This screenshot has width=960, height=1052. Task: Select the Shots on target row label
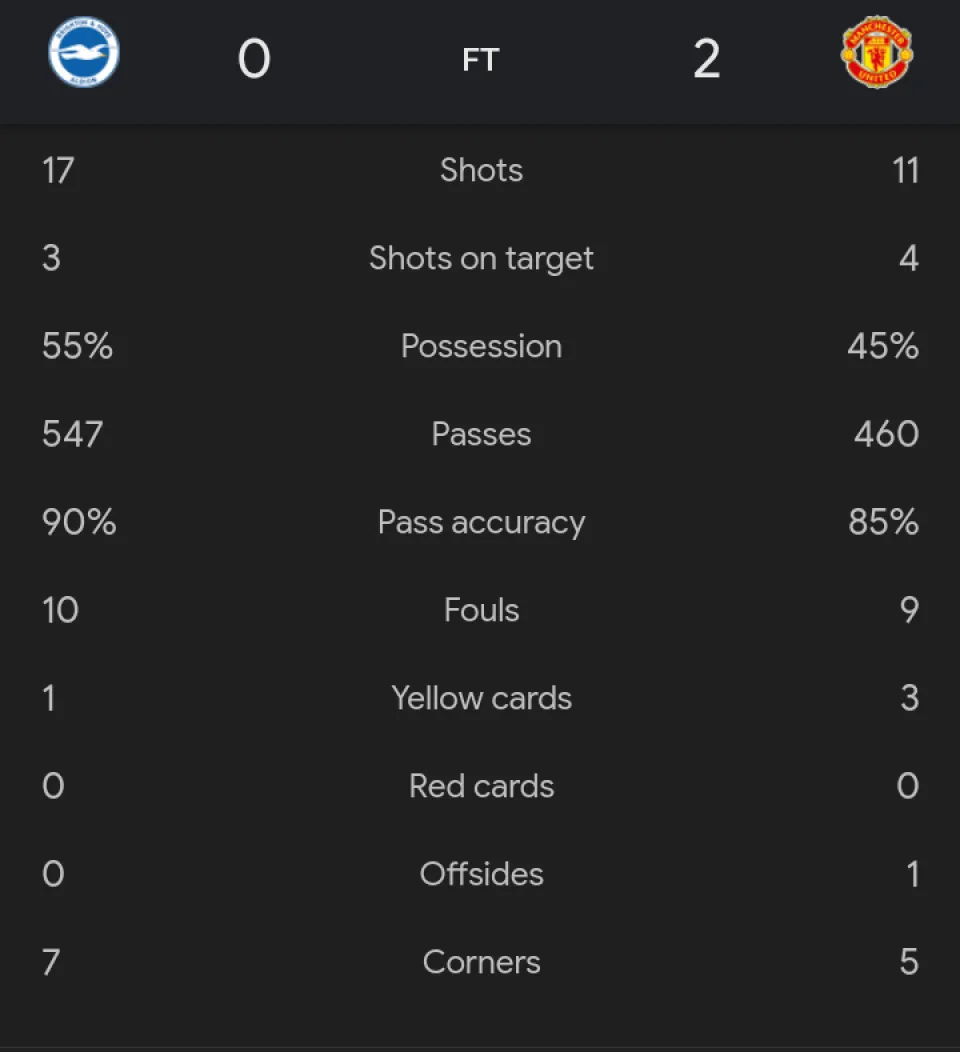[481, 258]
